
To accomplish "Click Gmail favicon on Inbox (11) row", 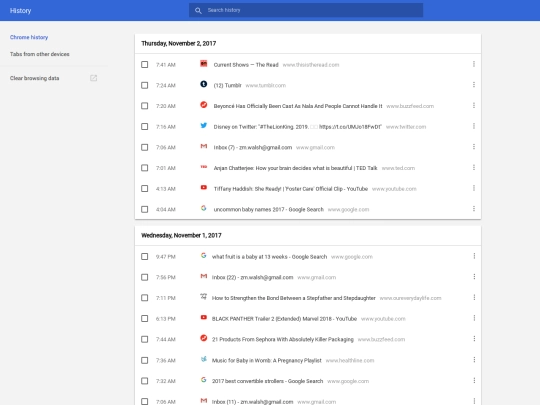I will point(204,401).
